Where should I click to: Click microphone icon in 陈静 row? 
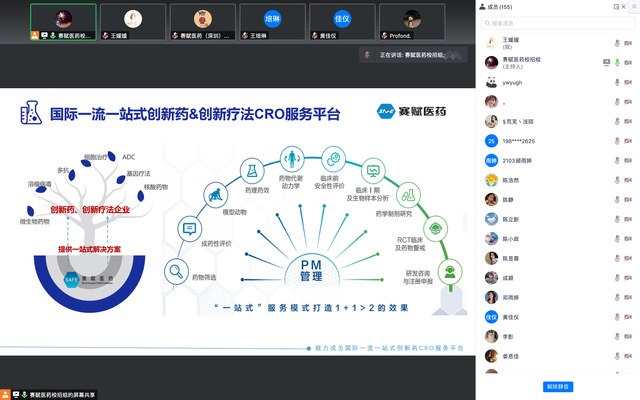(x=617, y=200)
